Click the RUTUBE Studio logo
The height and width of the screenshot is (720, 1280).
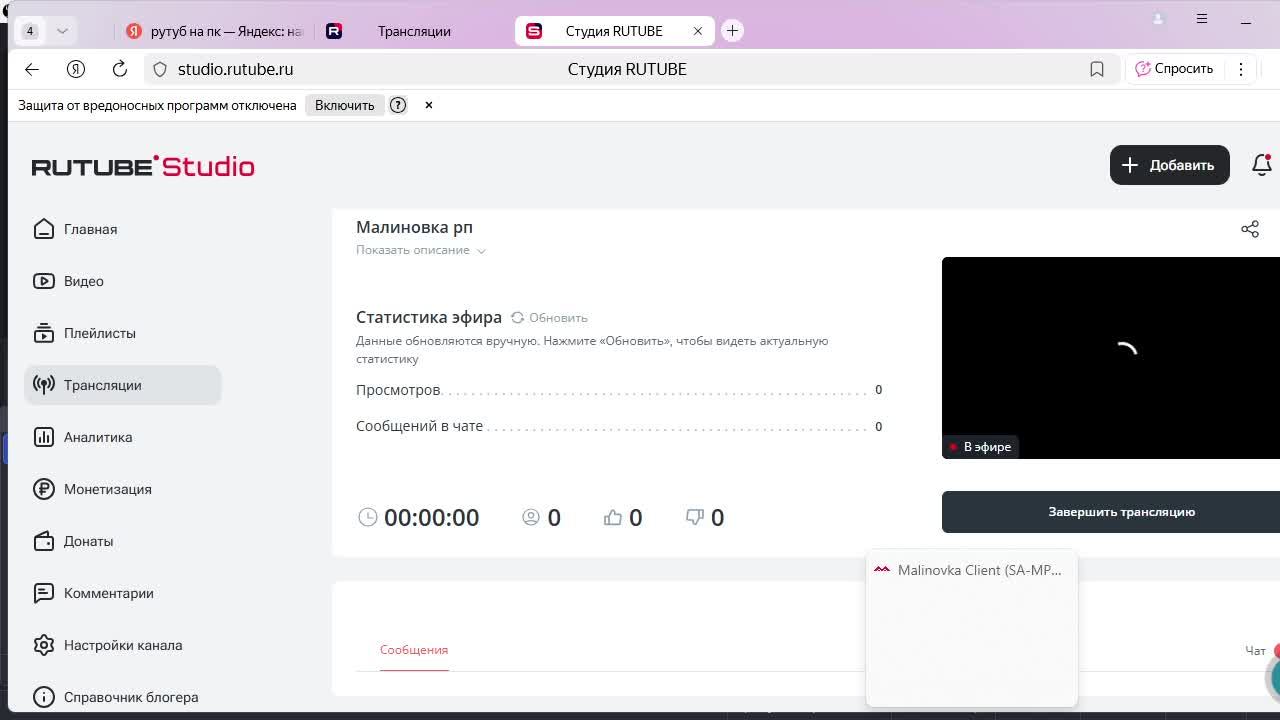pyautogui.click(x=143, y=166)
